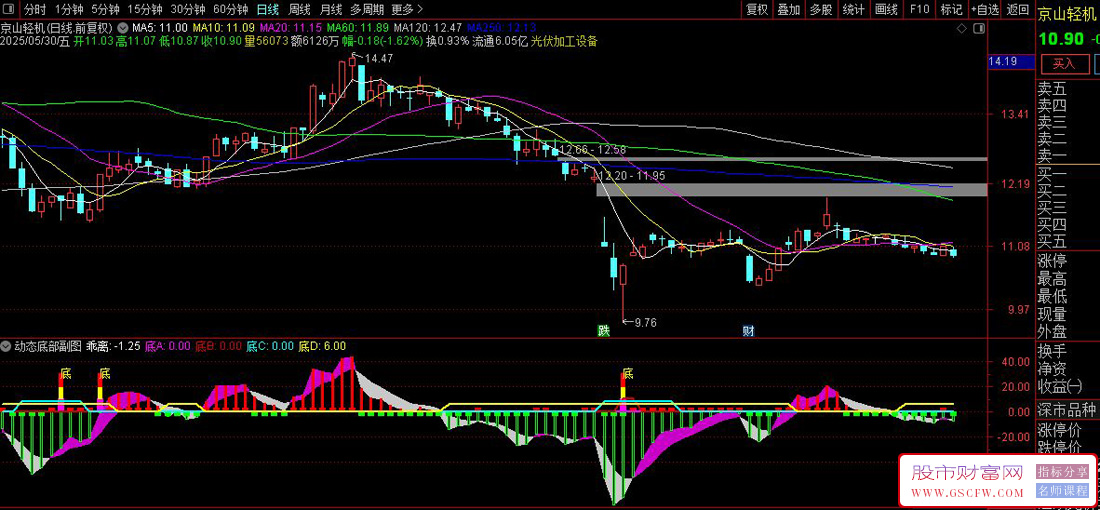Click the 叠加 overlay tool
The image size is (1100, 510).
click(x=789, y=10)
